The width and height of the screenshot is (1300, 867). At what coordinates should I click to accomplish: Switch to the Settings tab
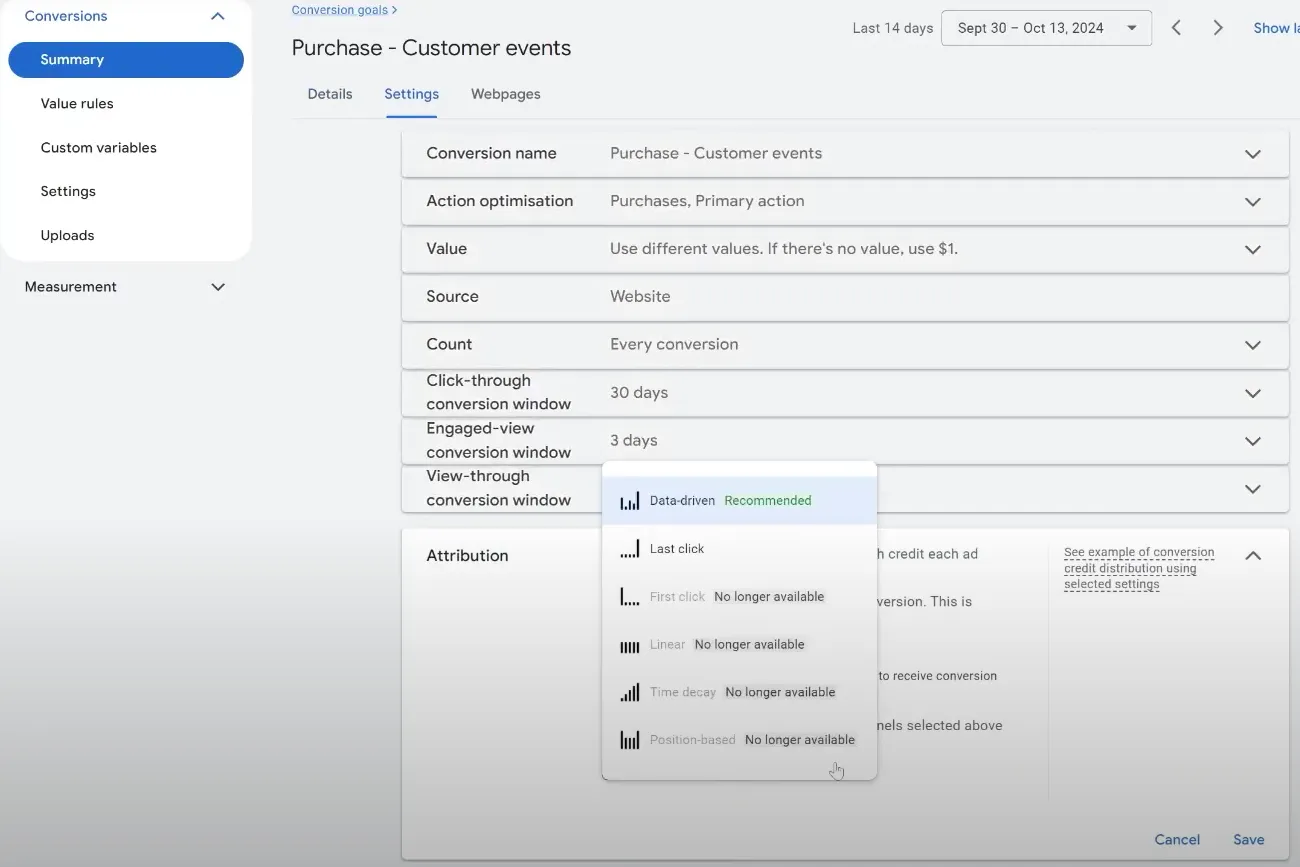[x=411, y=94]
